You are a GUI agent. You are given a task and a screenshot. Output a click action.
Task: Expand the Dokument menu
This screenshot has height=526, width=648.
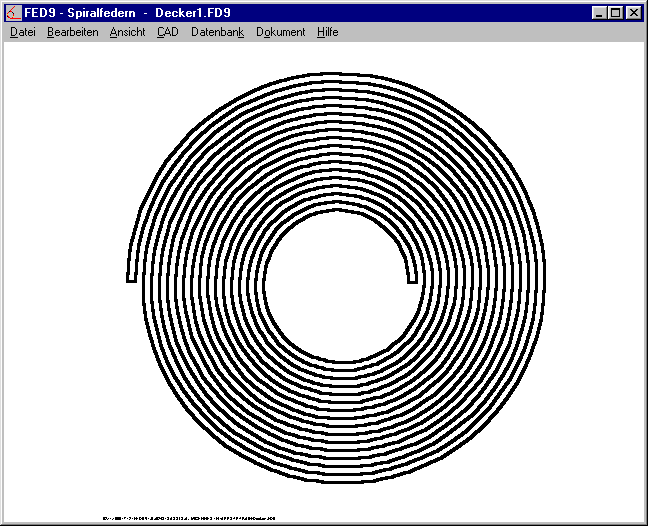pyautogui.click(x=280, y=32)
